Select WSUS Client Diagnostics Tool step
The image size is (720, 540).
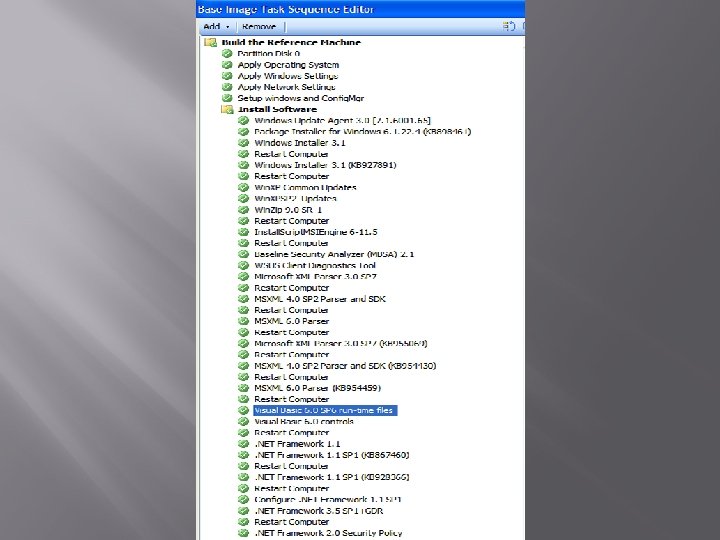(315, 265)
